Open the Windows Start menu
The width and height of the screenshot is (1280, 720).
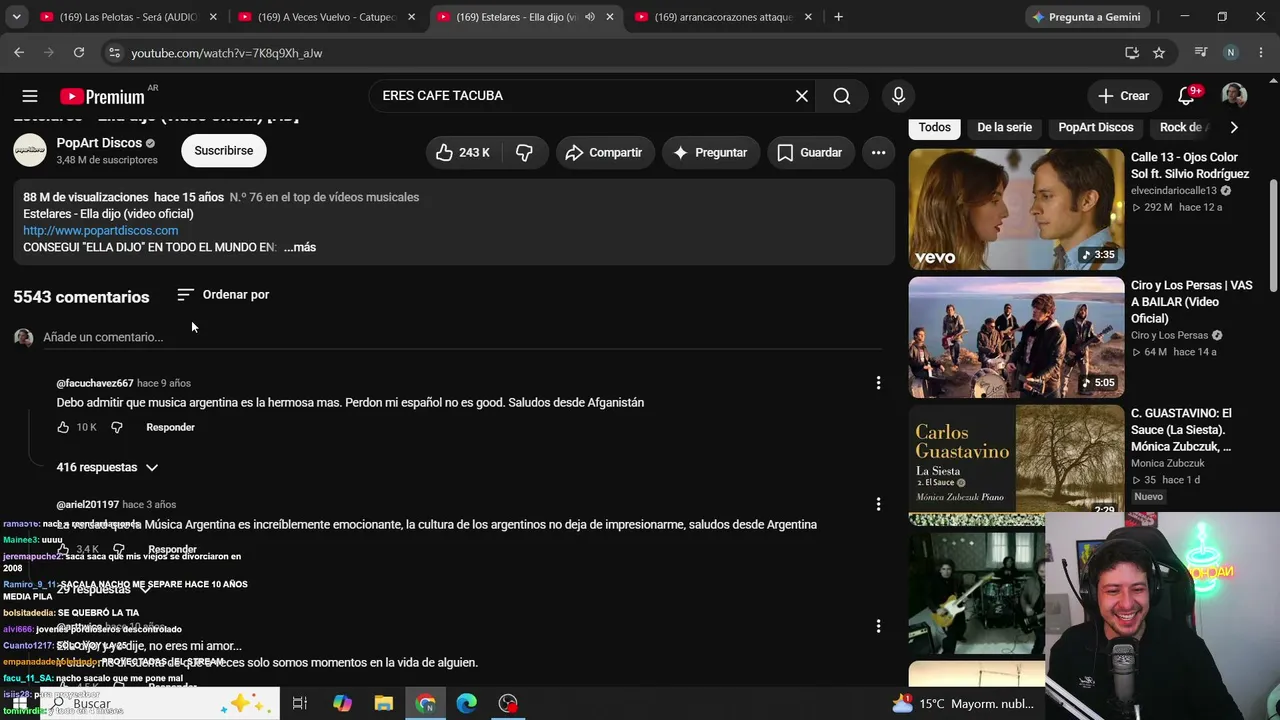click(19, 704)
